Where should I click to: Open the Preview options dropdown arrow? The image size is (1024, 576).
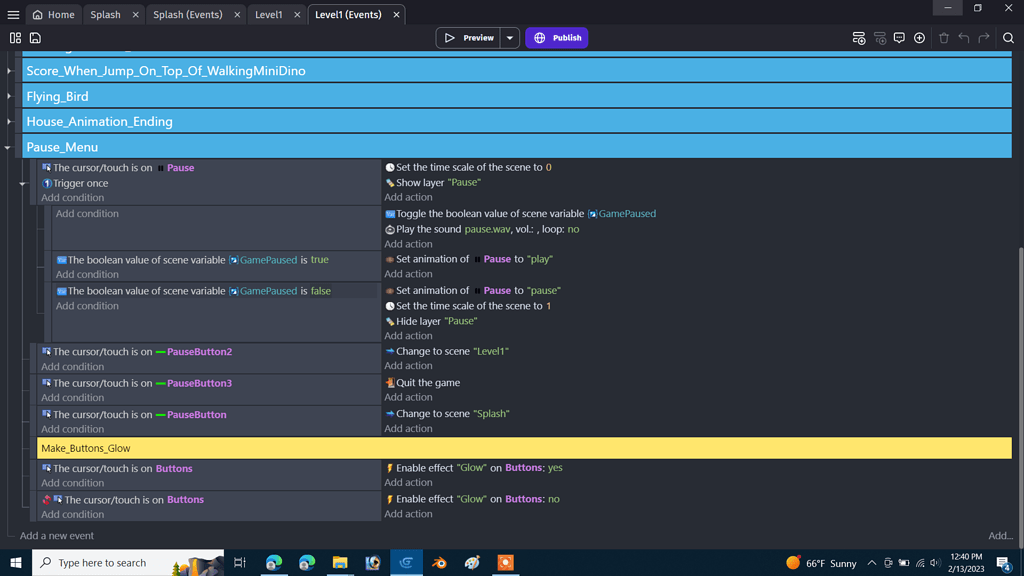tap(510, 38)
